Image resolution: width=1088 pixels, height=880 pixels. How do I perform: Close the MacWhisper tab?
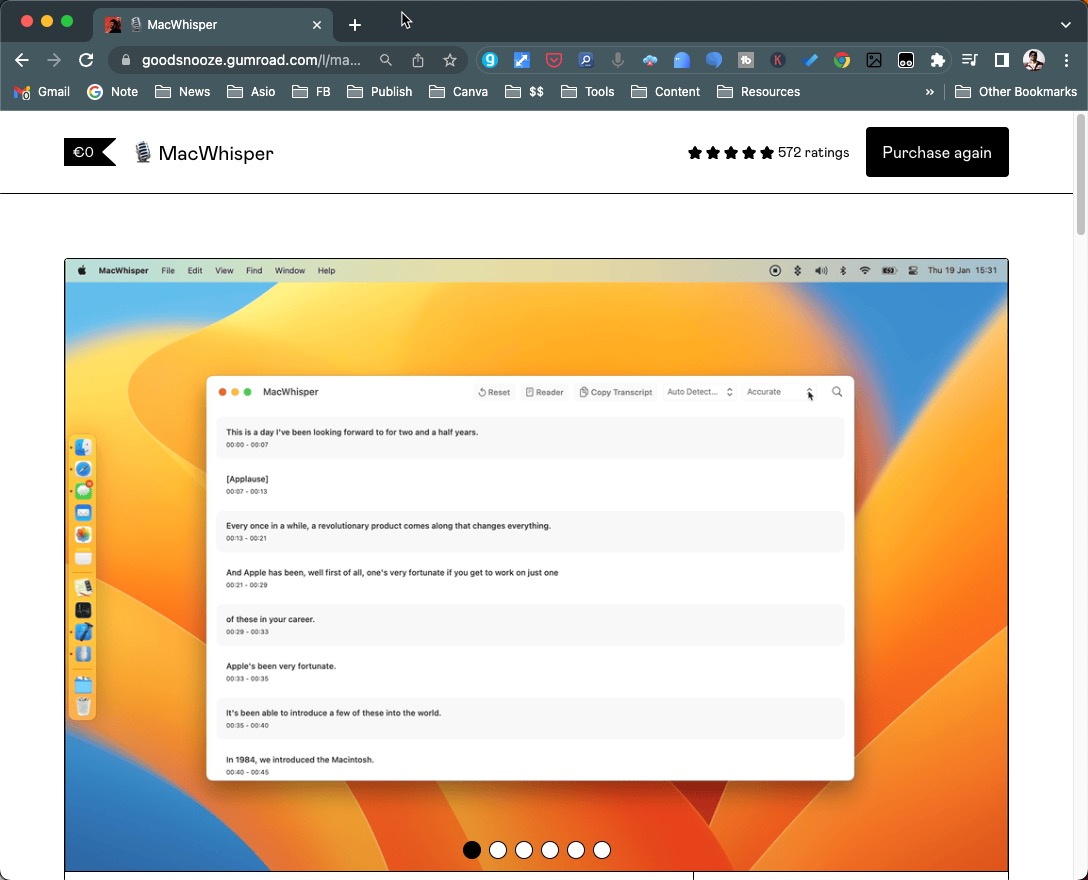(317, 25)
